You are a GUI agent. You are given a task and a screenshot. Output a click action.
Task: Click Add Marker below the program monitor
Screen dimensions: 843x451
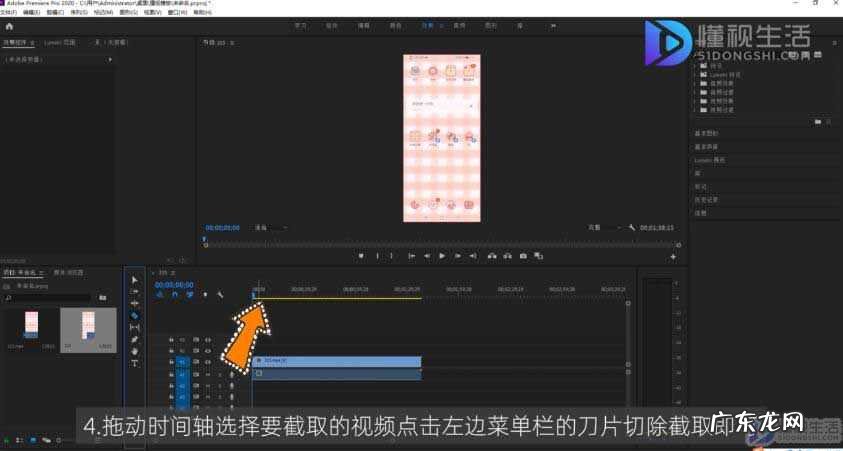[x=361, y=256]
